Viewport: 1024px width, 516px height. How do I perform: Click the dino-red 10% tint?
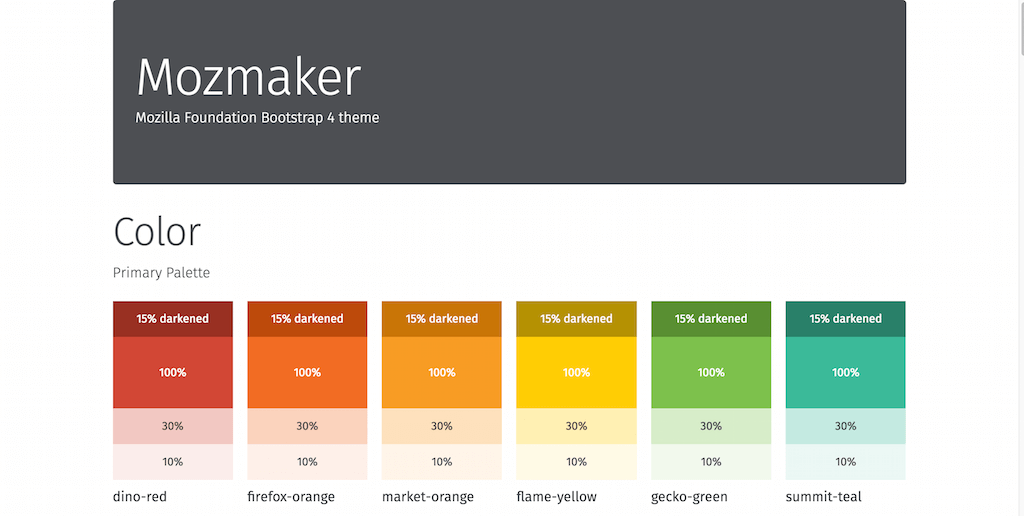point(172,462)
